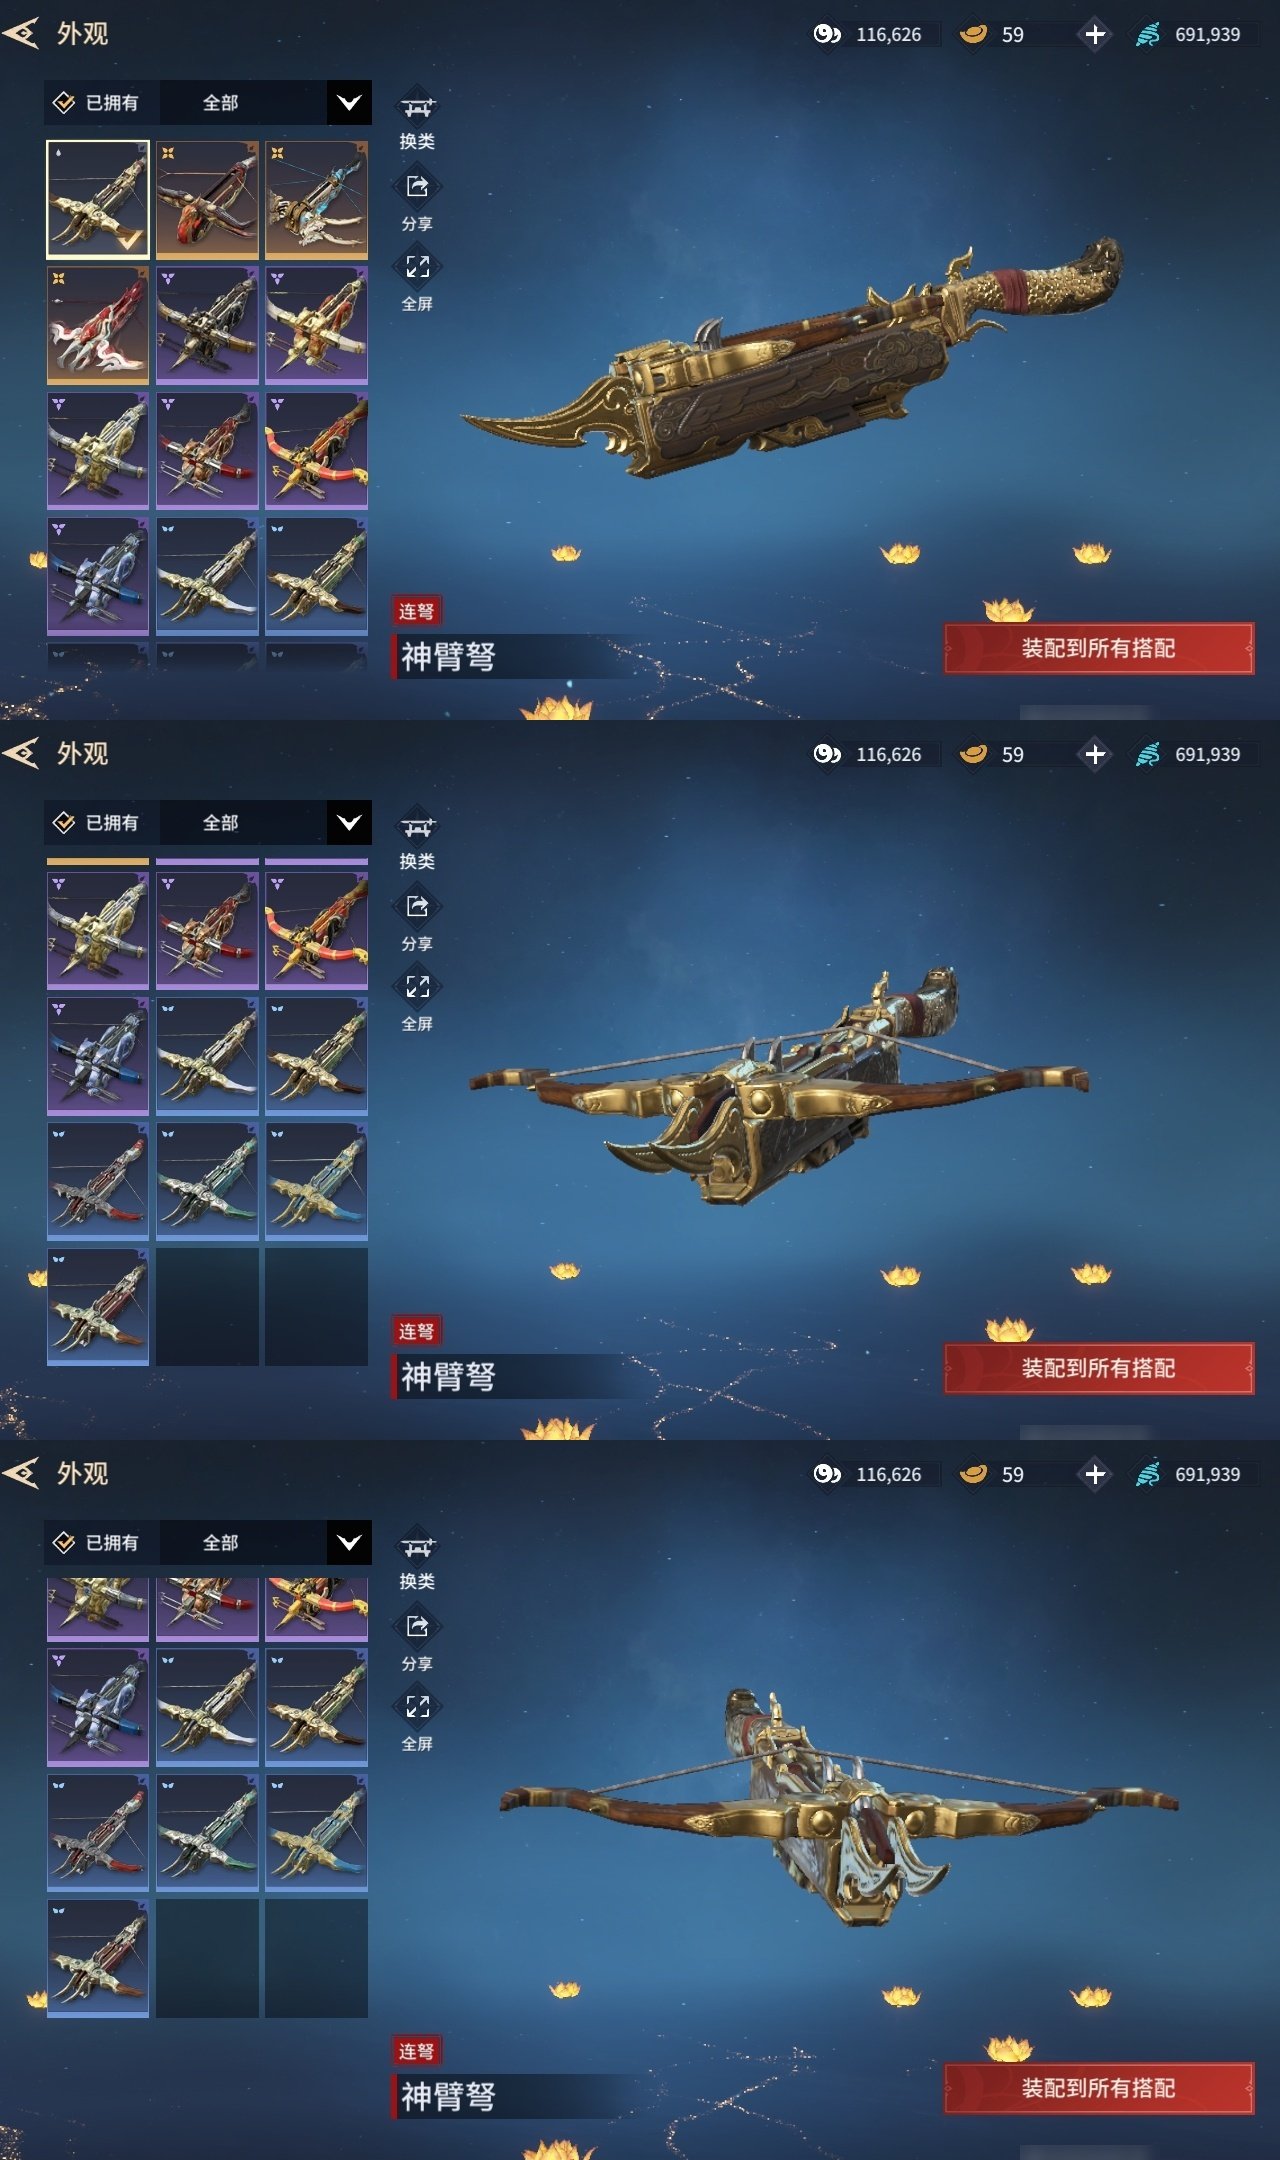Click the plus icon beside 59 in top panel
Viewport: 1280px width, 2160px height.
pyautogui.click(x=1095, y=35)
